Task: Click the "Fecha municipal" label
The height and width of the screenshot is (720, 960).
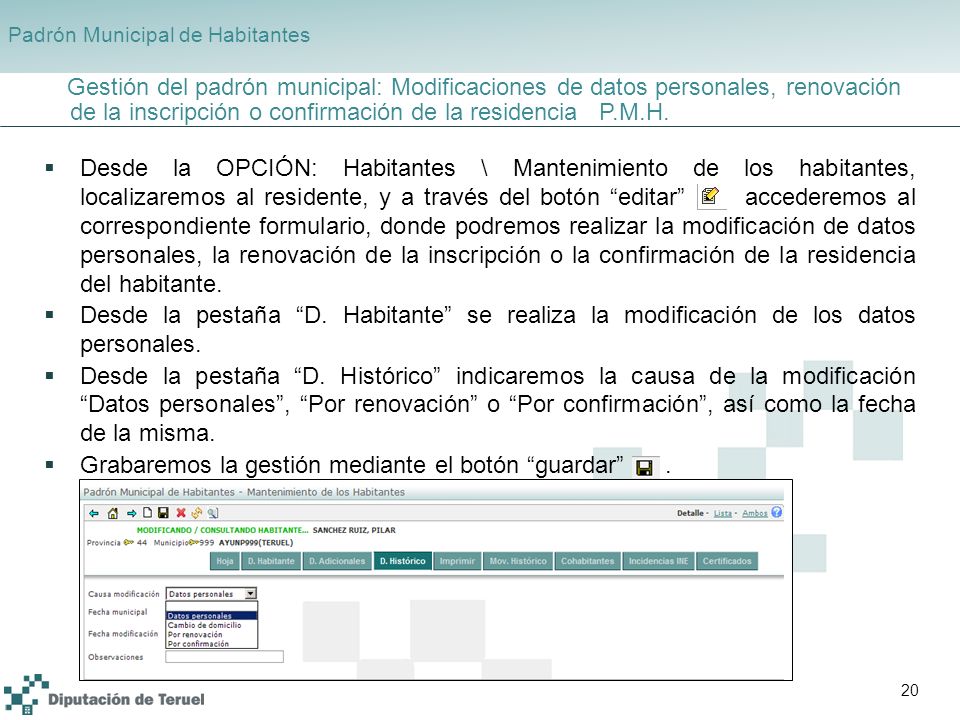Action: click(x=118, y=612)
